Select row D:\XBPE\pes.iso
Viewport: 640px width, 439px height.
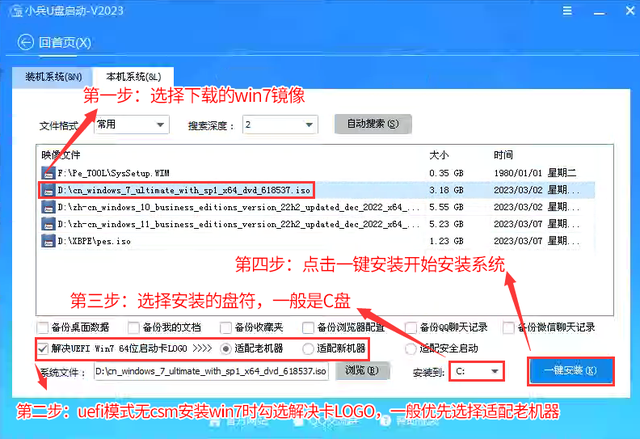coord(317,241)
